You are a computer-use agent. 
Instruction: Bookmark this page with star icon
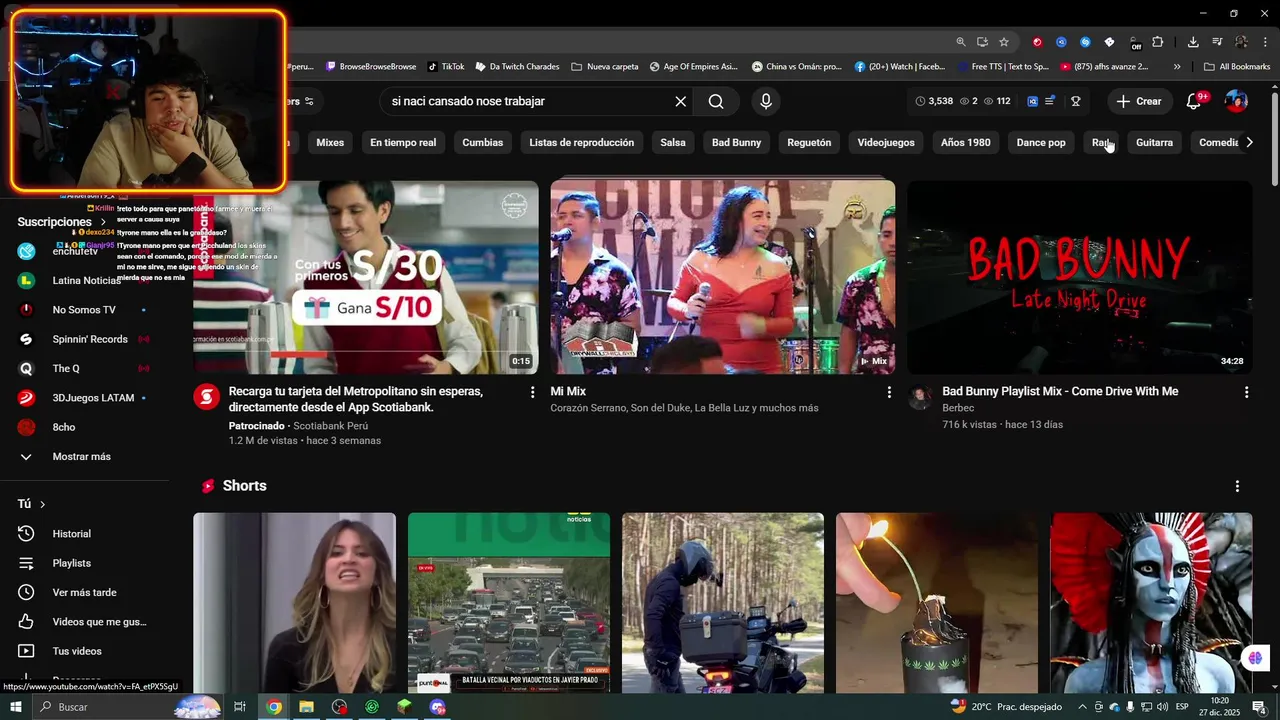[x=1004, y=42]
